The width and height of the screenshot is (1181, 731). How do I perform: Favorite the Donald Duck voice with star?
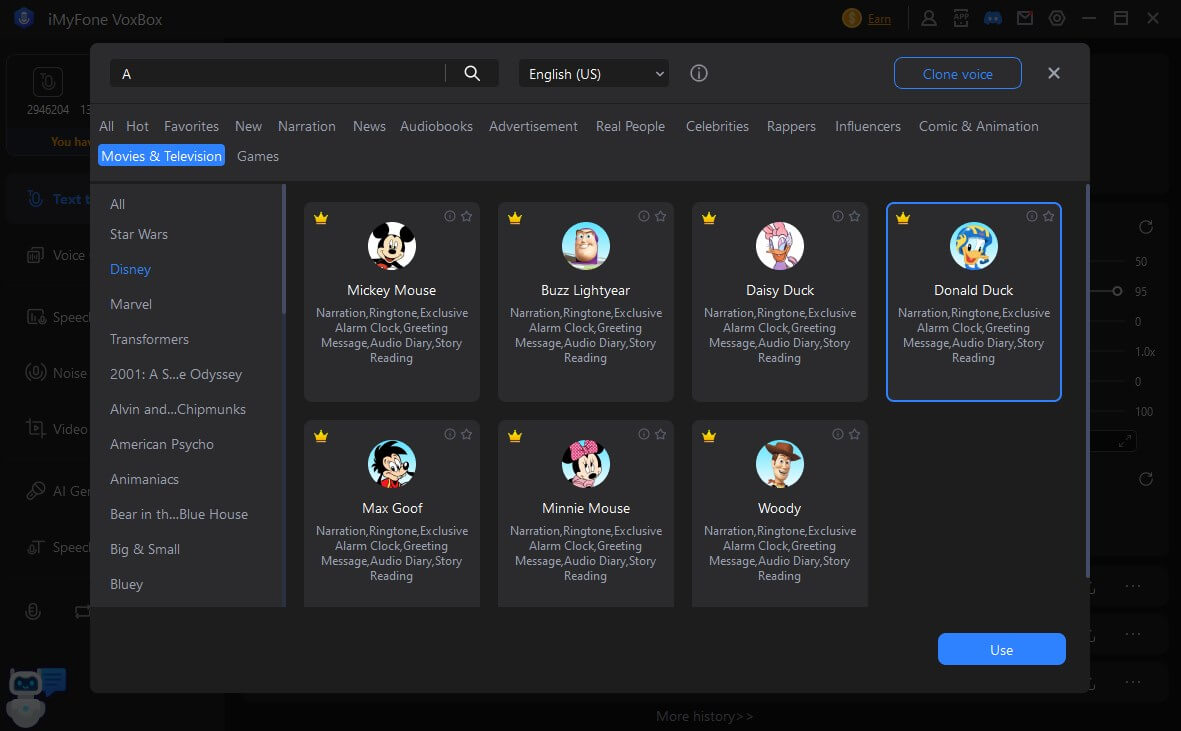pyautogui.click(x=1048, y=216)
